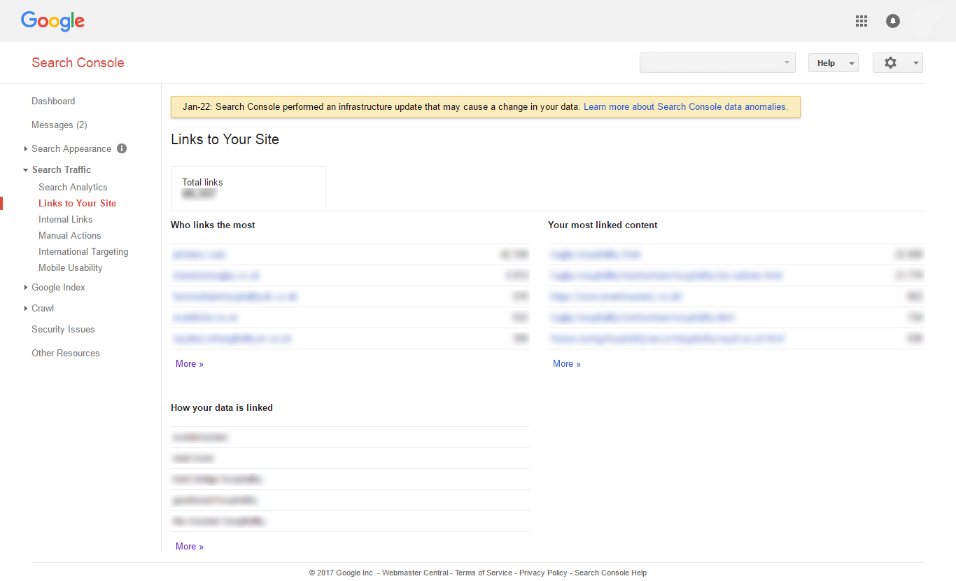The image size is (956, 581).
Task: Collapse the Search Traffic section arrow
Action: coord(25,170)
